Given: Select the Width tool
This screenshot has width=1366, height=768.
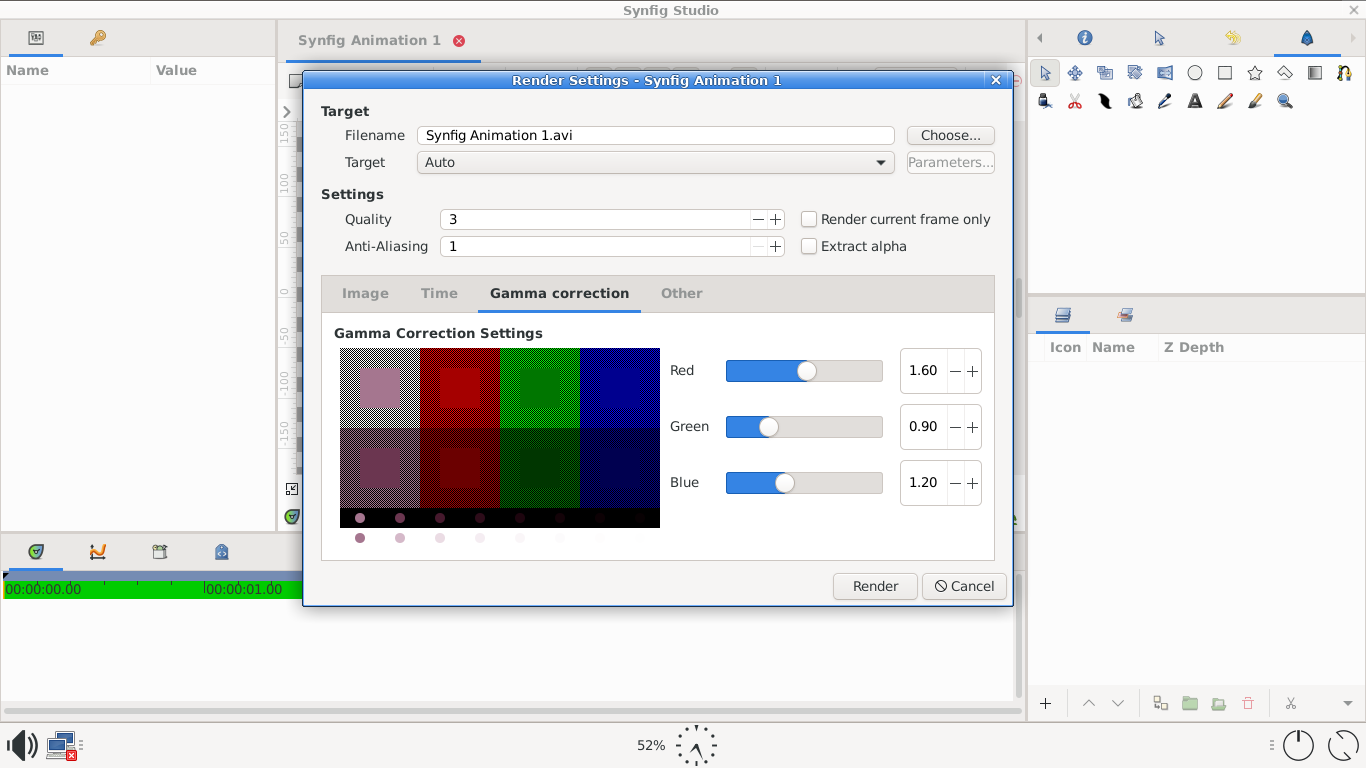Looking at the screenshot, I should point(1105,101).
